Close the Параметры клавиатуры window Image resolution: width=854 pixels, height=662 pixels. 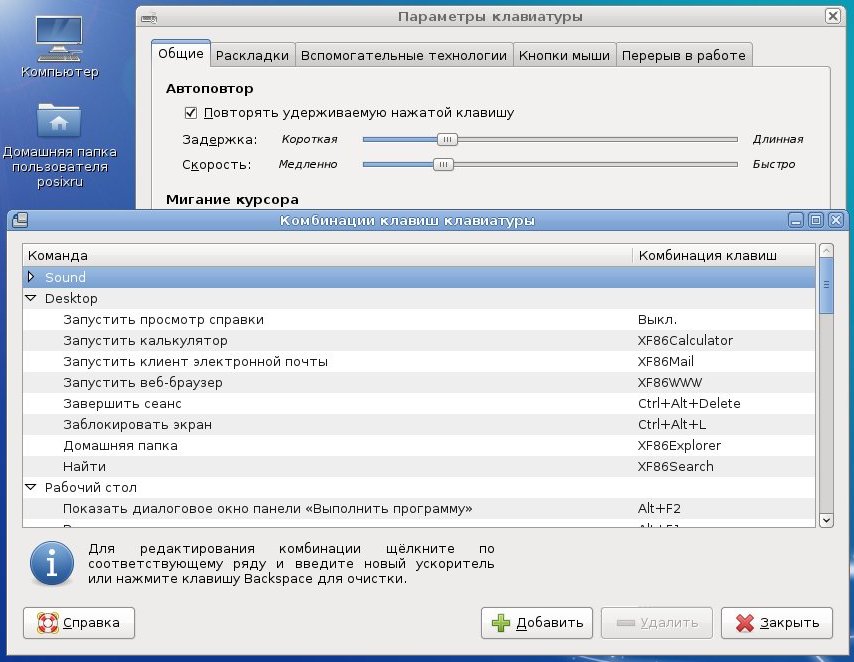click(833, 16)
